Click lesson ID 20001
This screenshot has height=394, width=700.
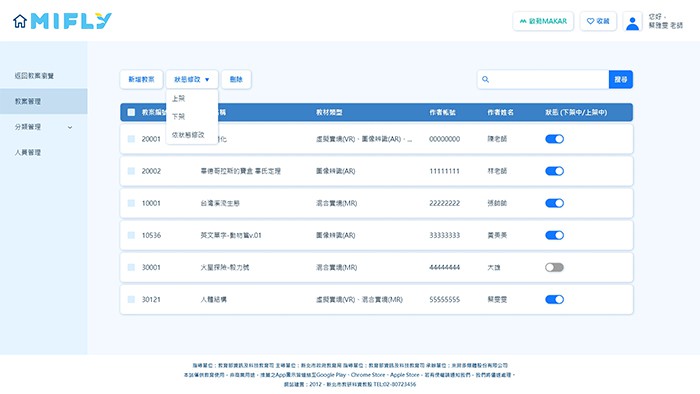[151, 139]
